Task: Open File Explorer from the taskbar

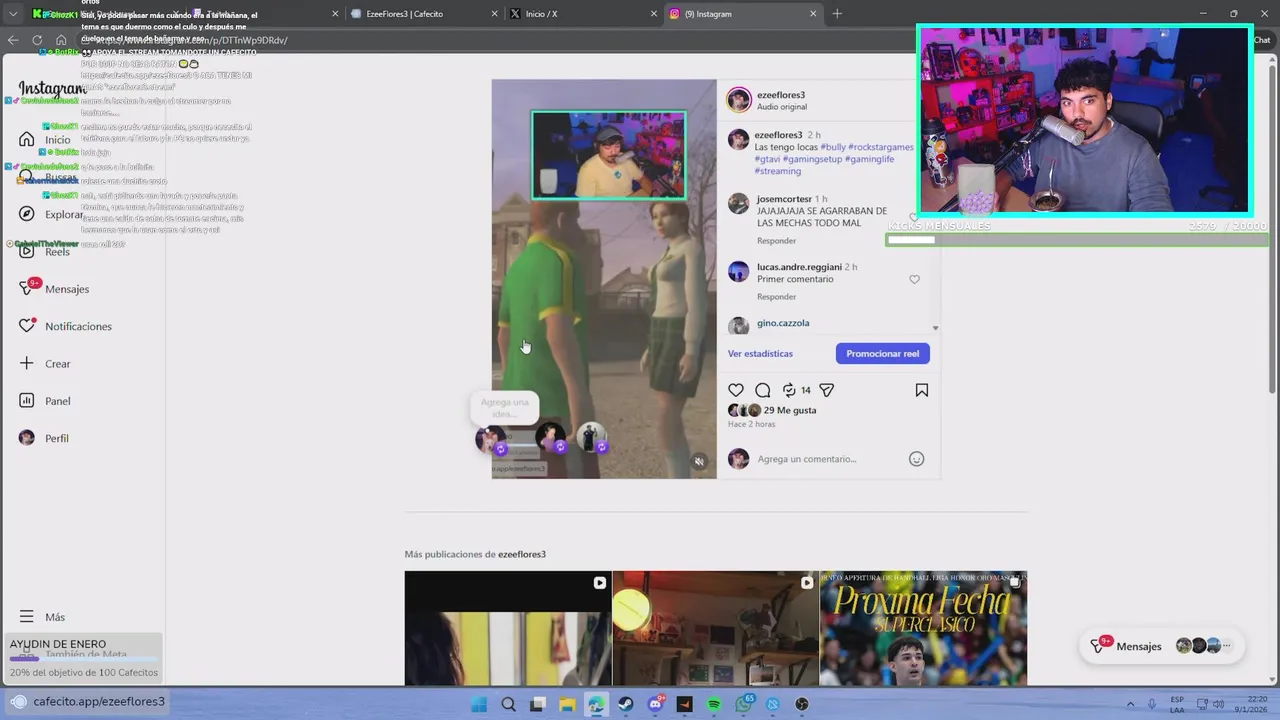Action: tap(567, 704)
